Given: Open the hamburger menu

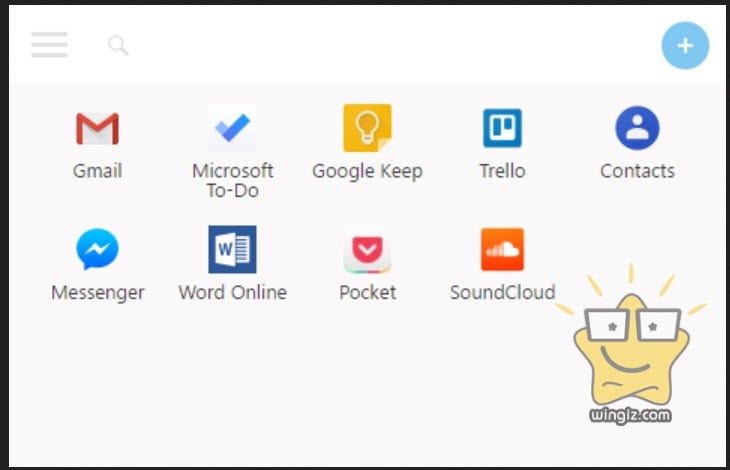Looking at the screenshot, I should pos(49,45).
